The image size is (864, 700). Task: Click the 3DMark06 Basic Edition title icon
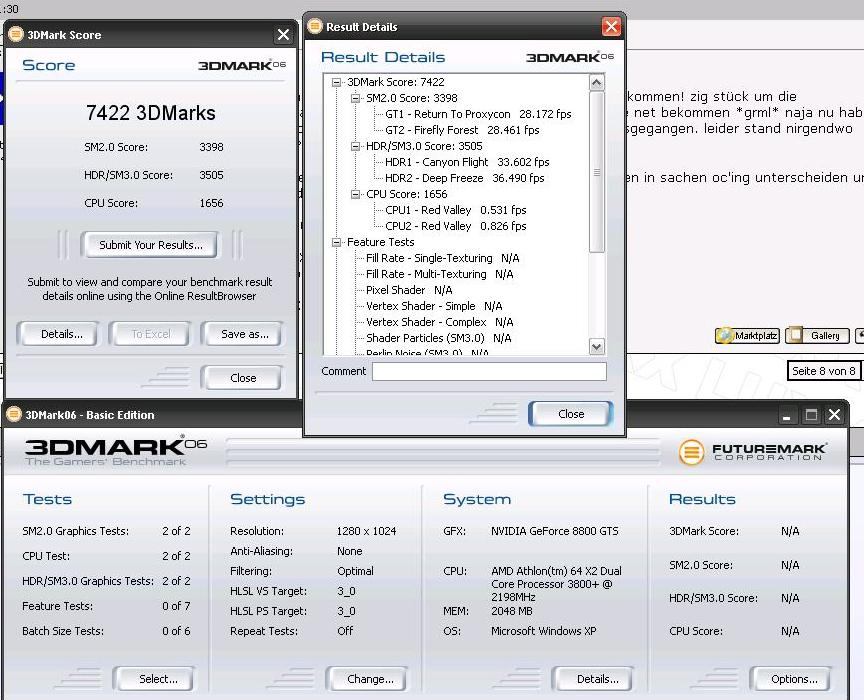click(13, 414)
